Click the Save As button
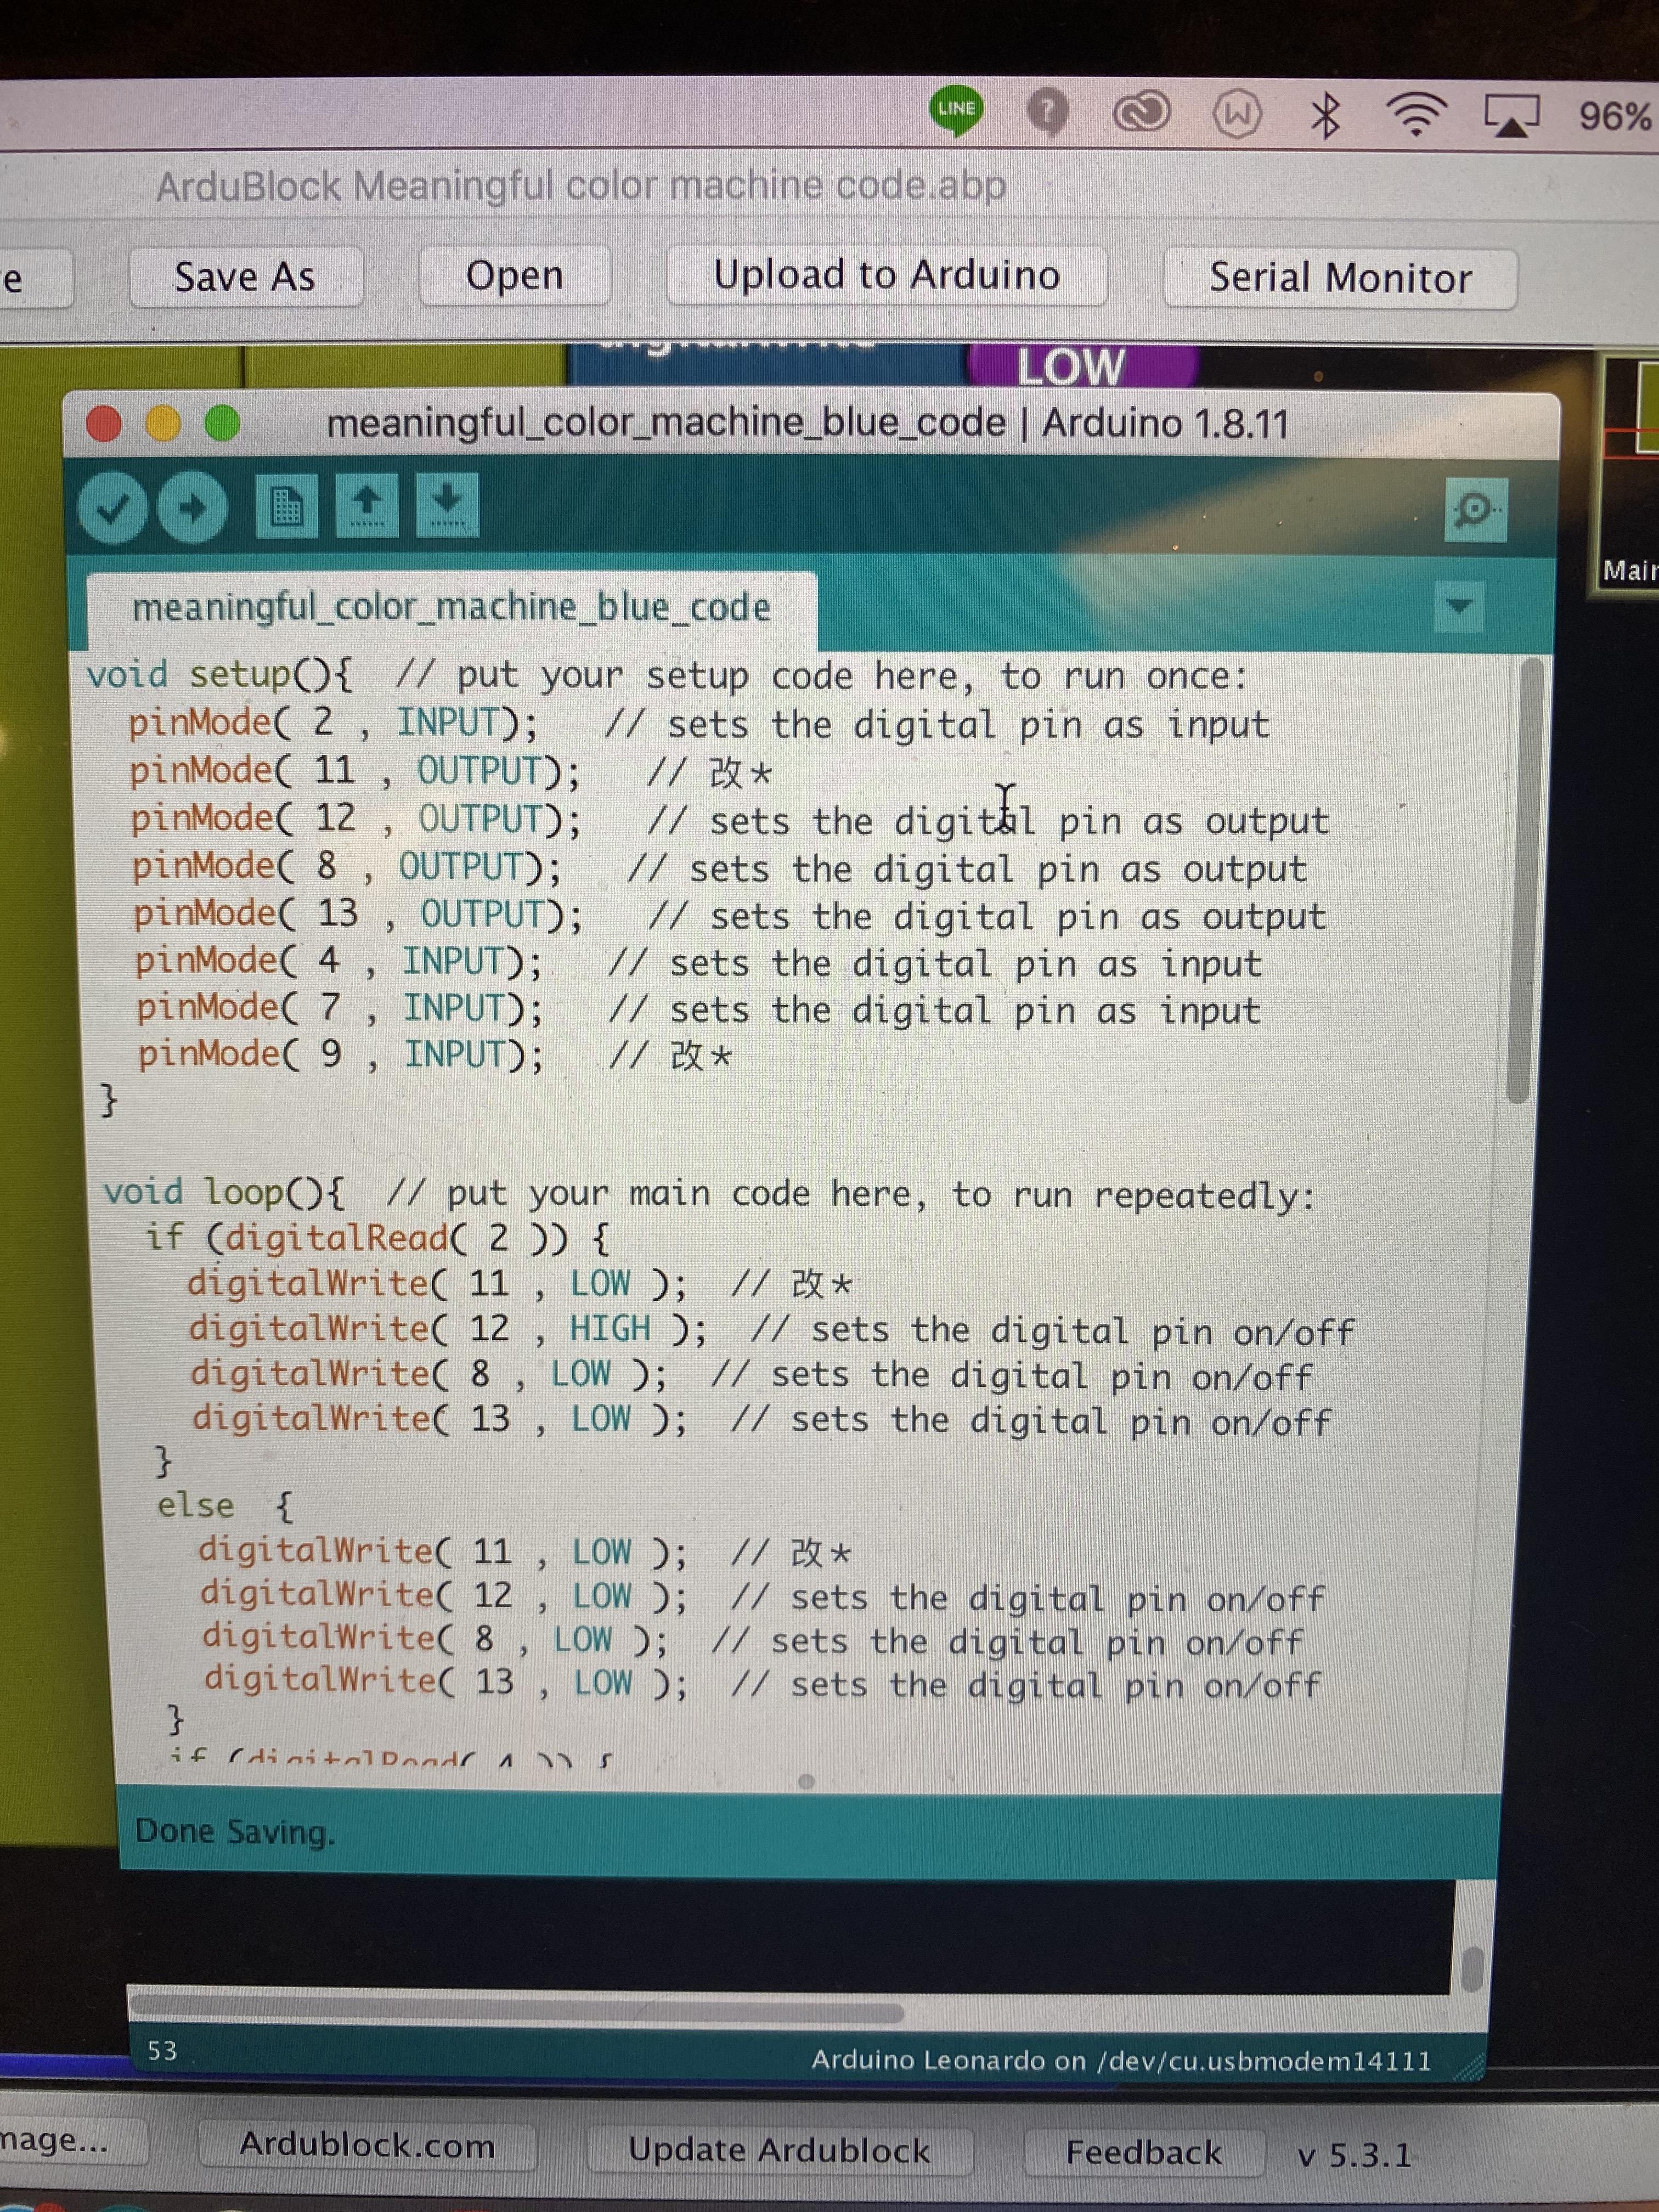This screenshot has height=2212, width=1659. (x=245, y=277)
